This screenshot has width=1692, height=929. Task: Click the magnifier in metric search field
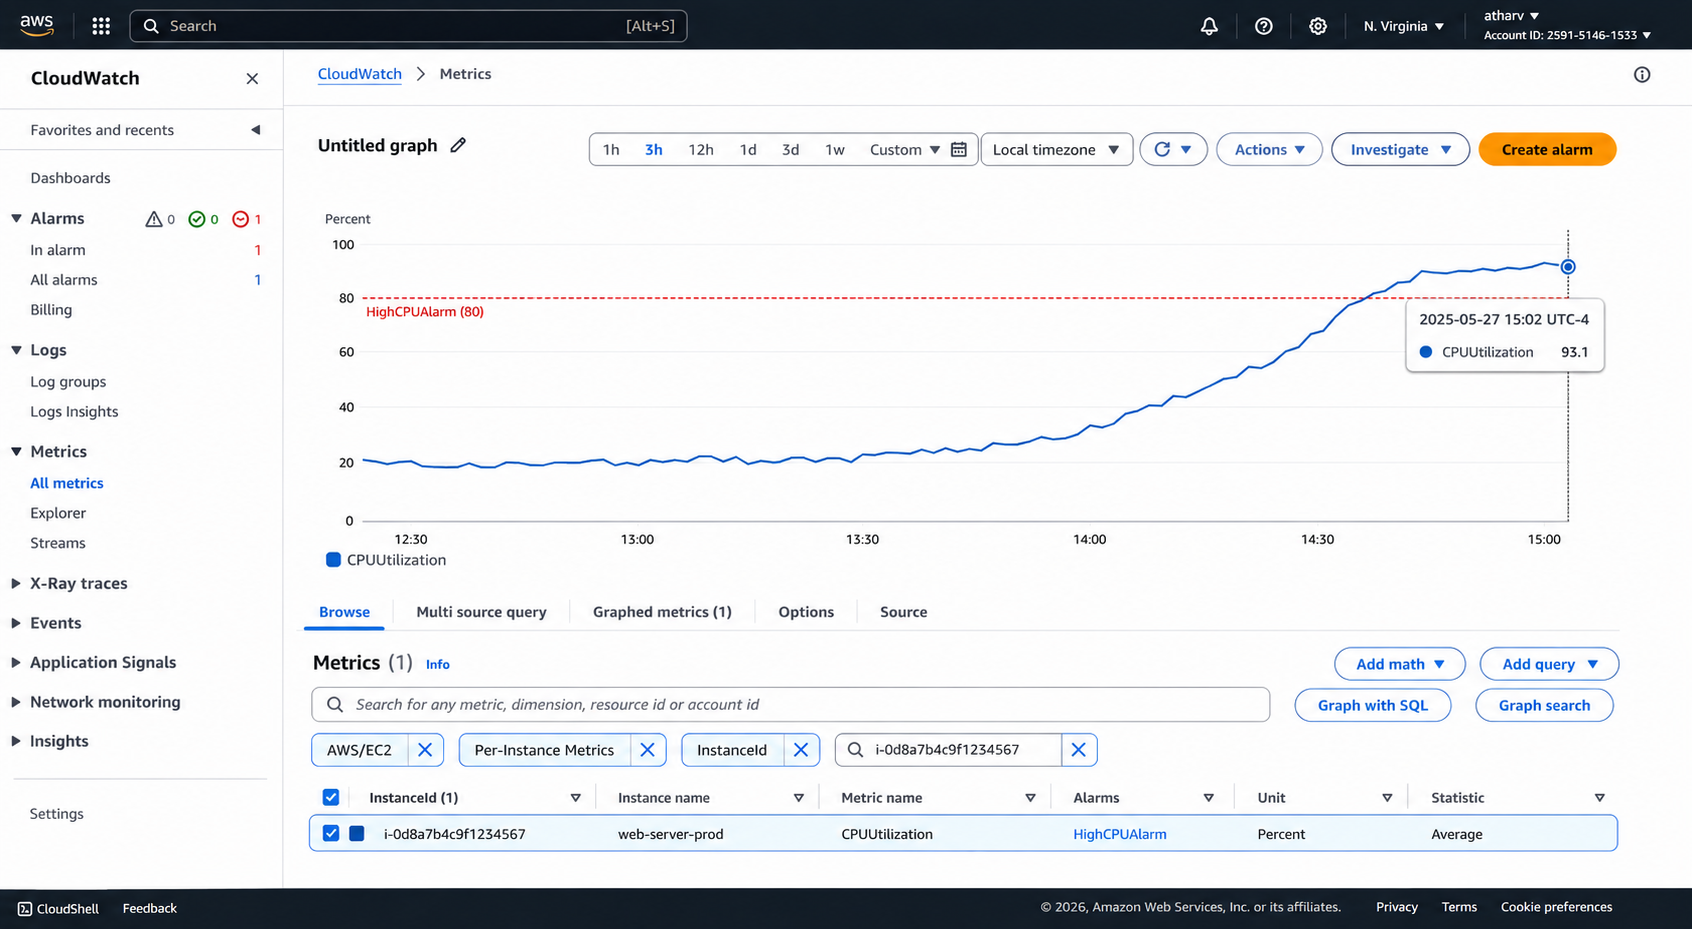pyautogui.click(x=335, y=705)
